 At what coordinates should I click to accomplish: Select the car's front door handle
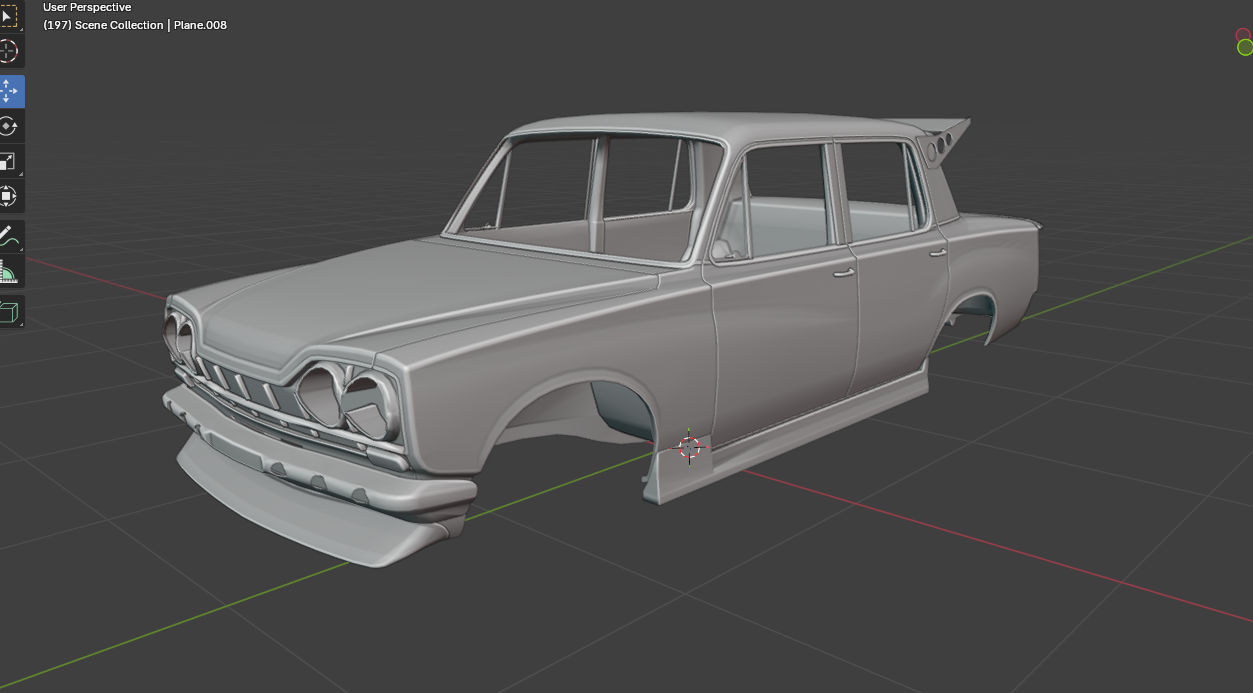pos(844,272)
